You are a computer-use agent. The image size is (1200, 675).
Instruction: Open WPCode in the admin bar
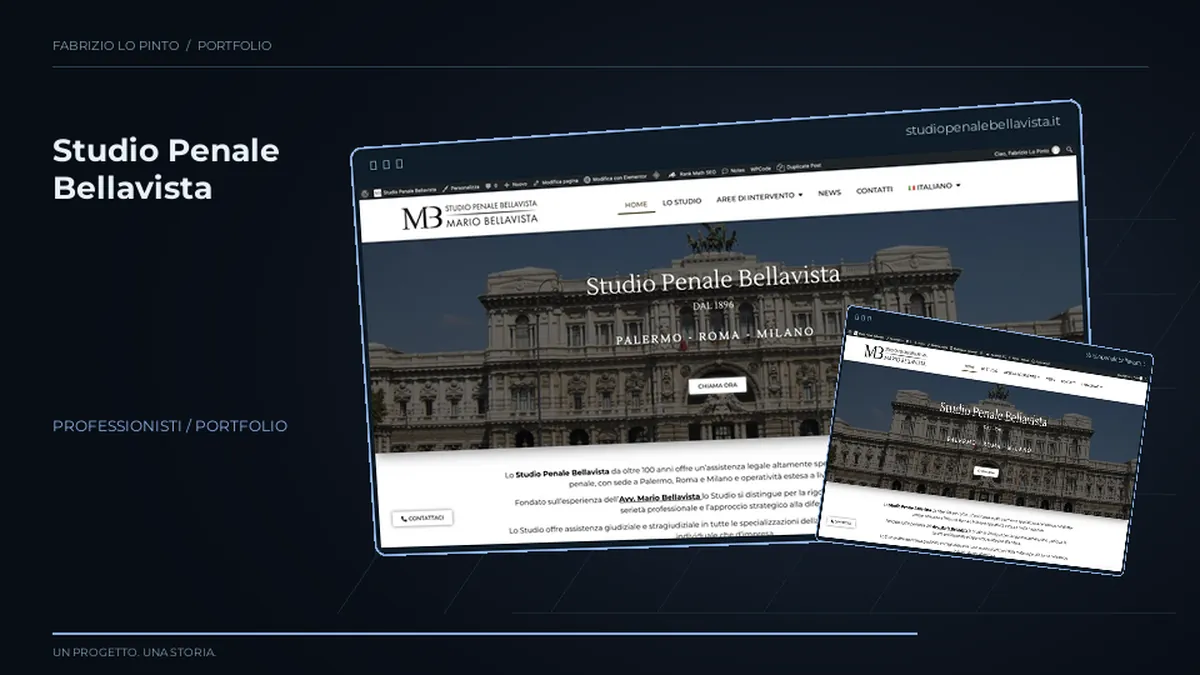(x=759, y=169)
